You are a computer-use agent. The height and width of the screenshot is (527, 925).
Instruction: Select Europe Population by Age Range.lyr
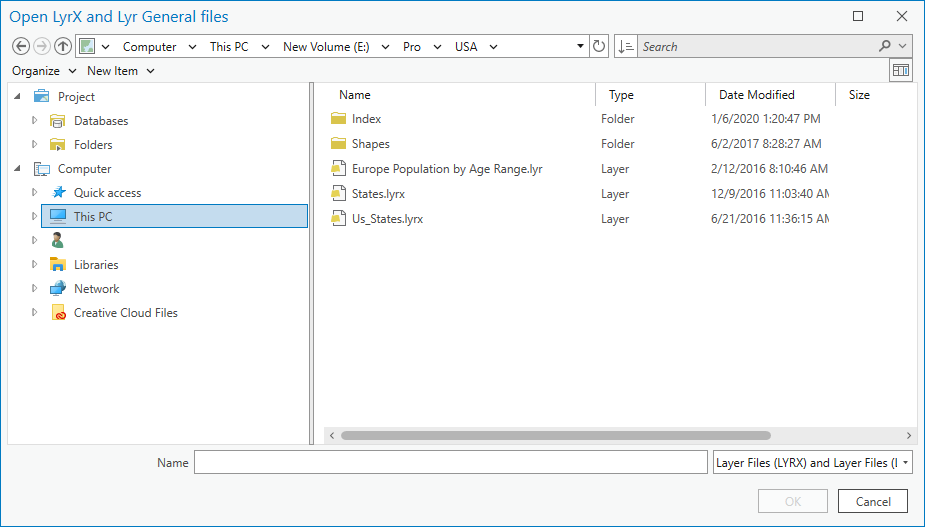click(x=446, y=169)
